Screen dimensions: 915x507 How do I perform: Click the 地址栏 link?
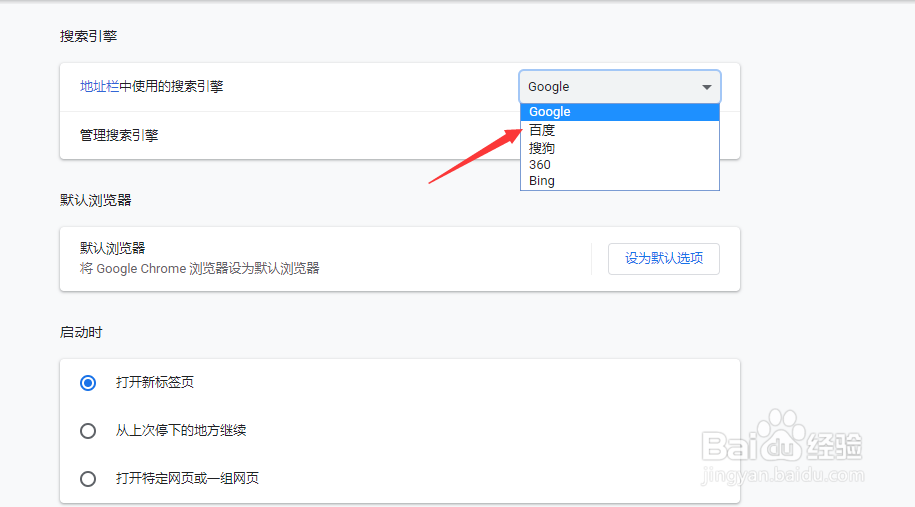[99, 87]
